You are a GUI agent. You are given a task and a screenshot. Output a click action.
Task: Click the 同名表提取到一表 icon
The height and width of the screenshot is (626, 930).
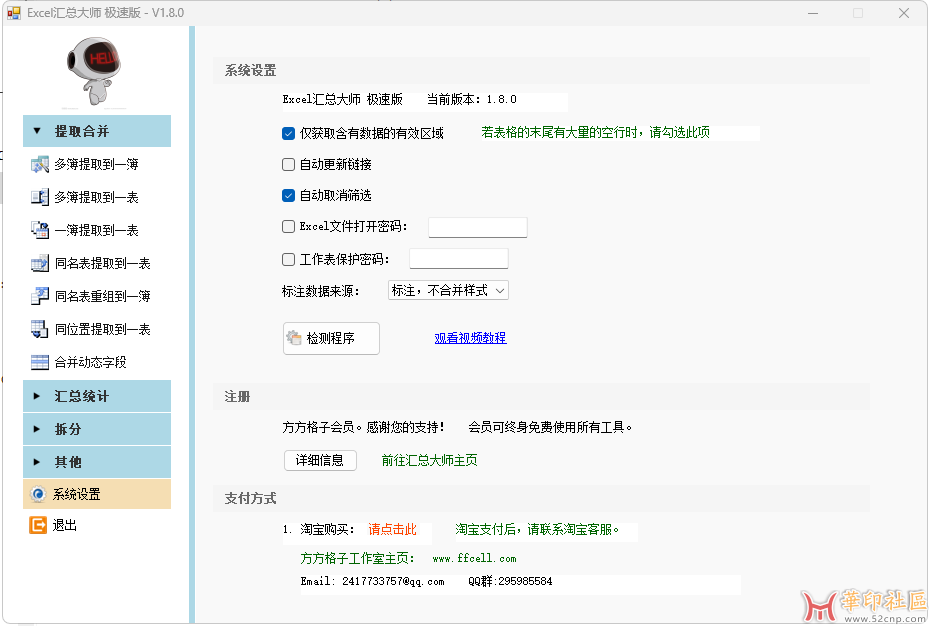pyautogui.click(x=40, y=263)
